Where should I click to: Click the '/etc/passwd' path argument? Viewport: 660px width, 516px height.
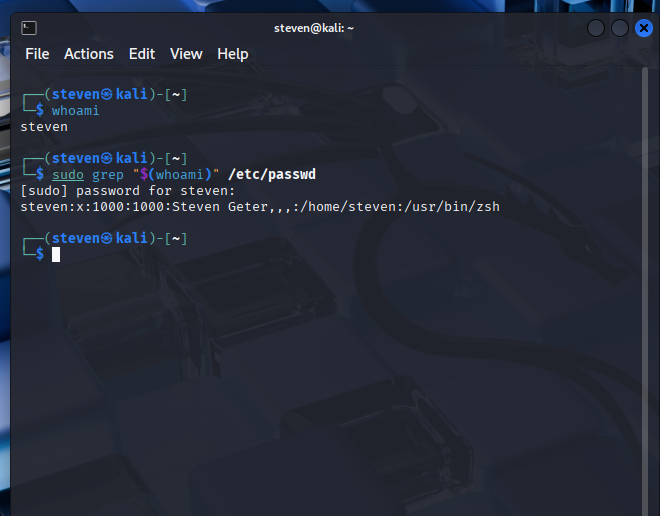point(272,175)
